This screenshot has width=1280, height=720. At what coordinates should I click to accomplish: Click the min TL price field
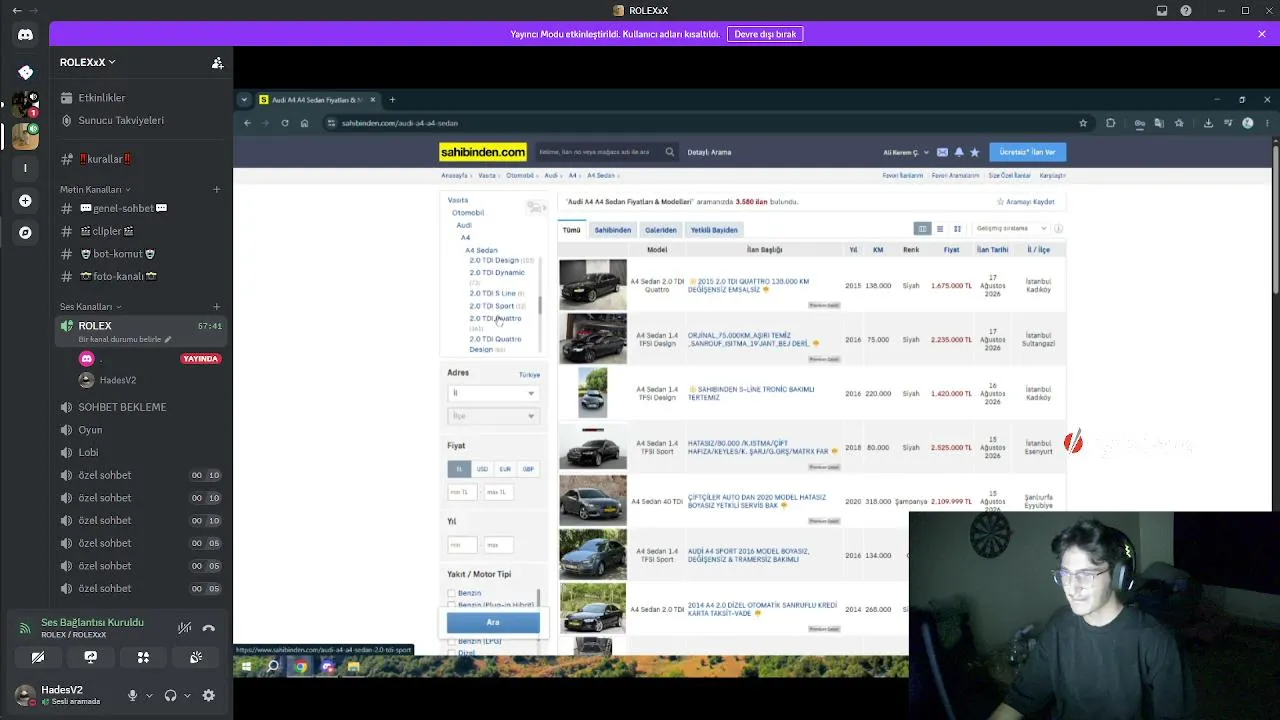click(x=463, y=492)
